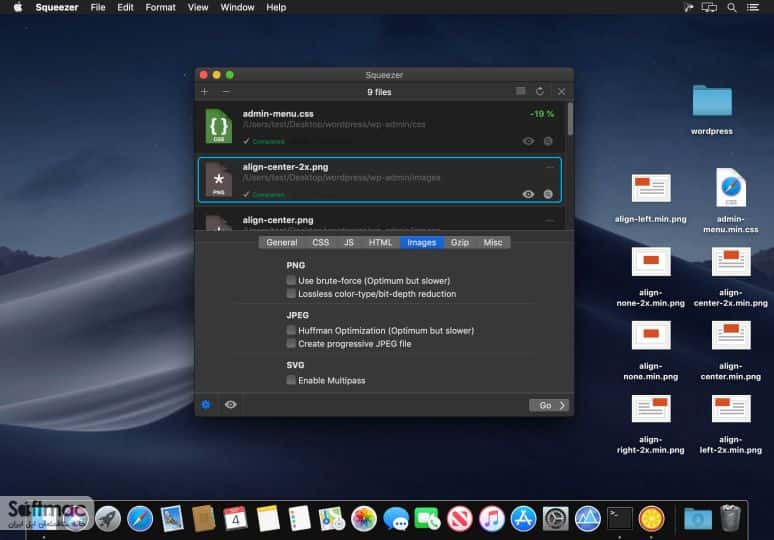Screen dimensions: 774x540
Task: Enable SVG Multipass checkbox
Action: click(x=291, y=380)
